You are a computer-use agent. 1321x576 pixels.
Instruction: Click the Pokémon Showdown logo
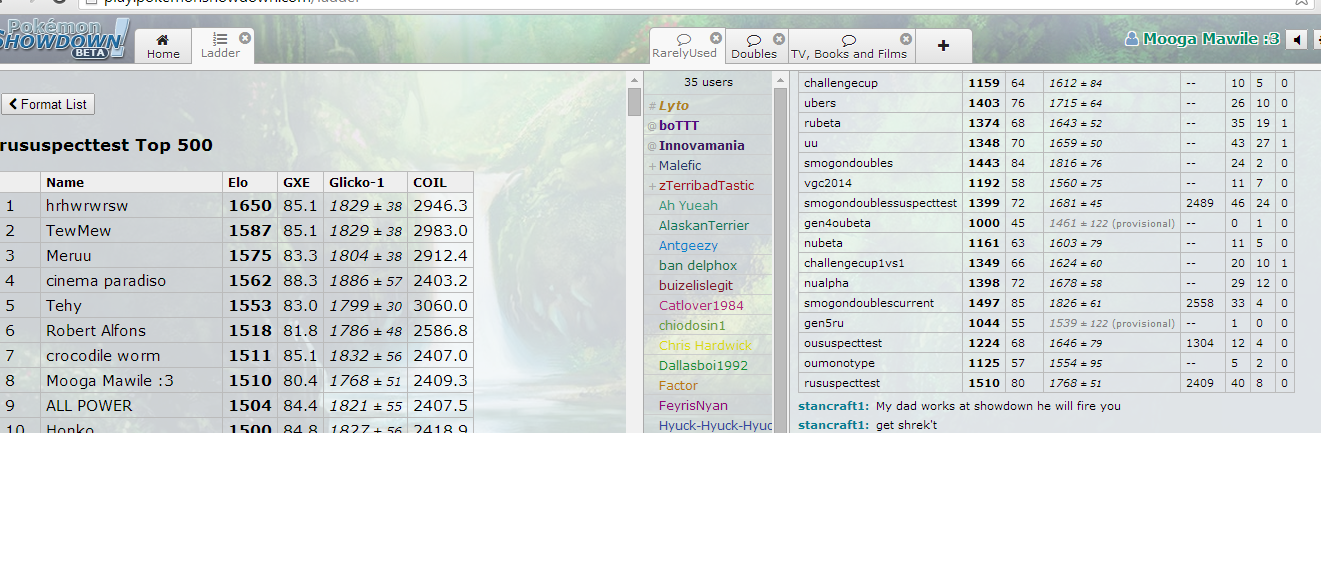coord(63,37)
